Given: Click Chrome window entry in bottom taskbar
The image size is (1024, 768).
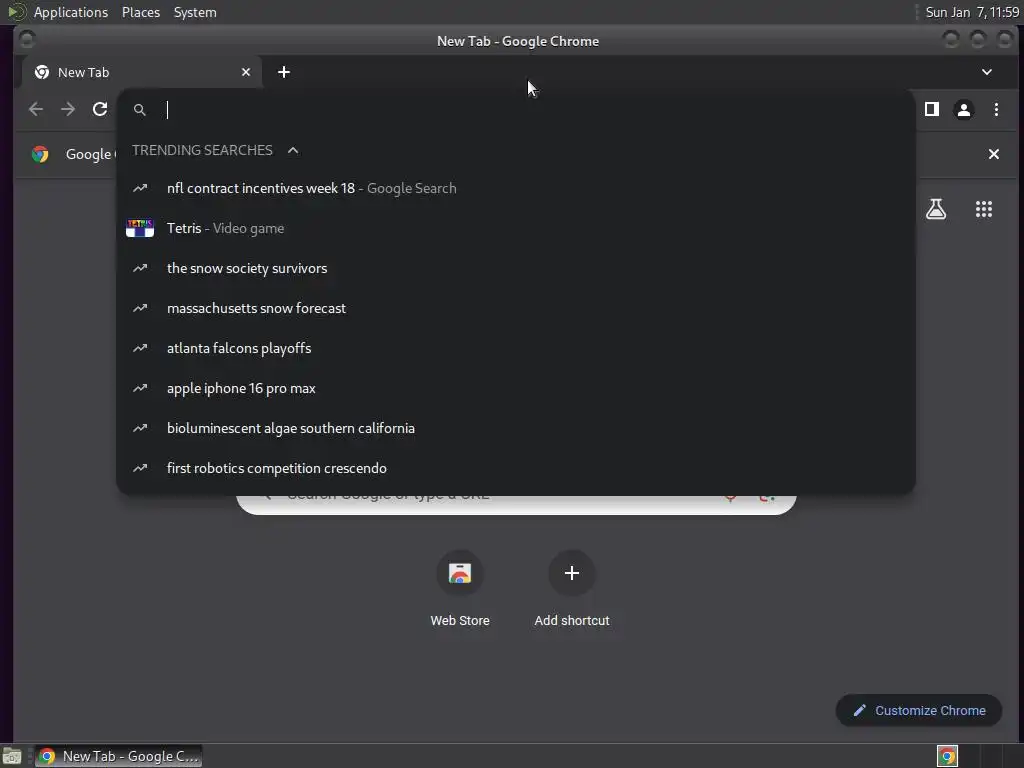Looking at the screenshot, I should click(x=119, y=756).
